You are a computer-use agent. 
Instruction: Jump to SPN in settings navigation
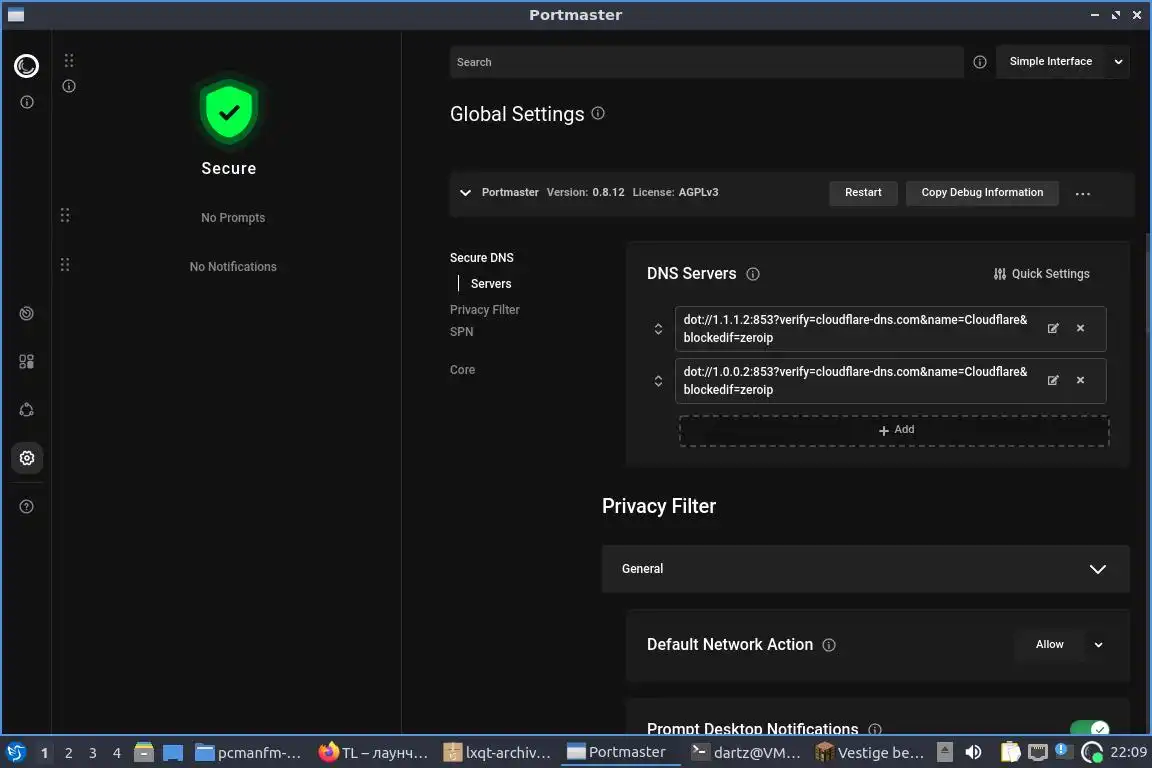[461, 332]
